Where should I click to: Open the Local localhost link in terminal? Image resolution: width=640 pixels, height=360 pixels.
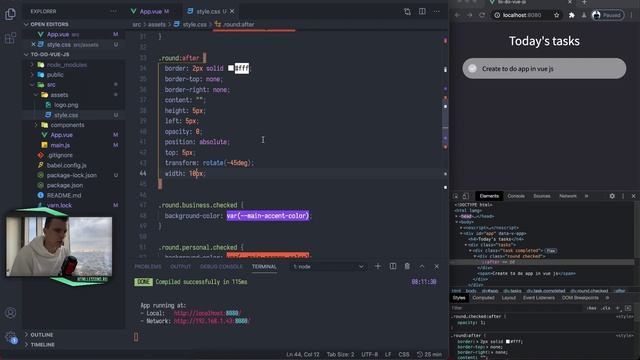pyautogui.click(x=207, y=313)
